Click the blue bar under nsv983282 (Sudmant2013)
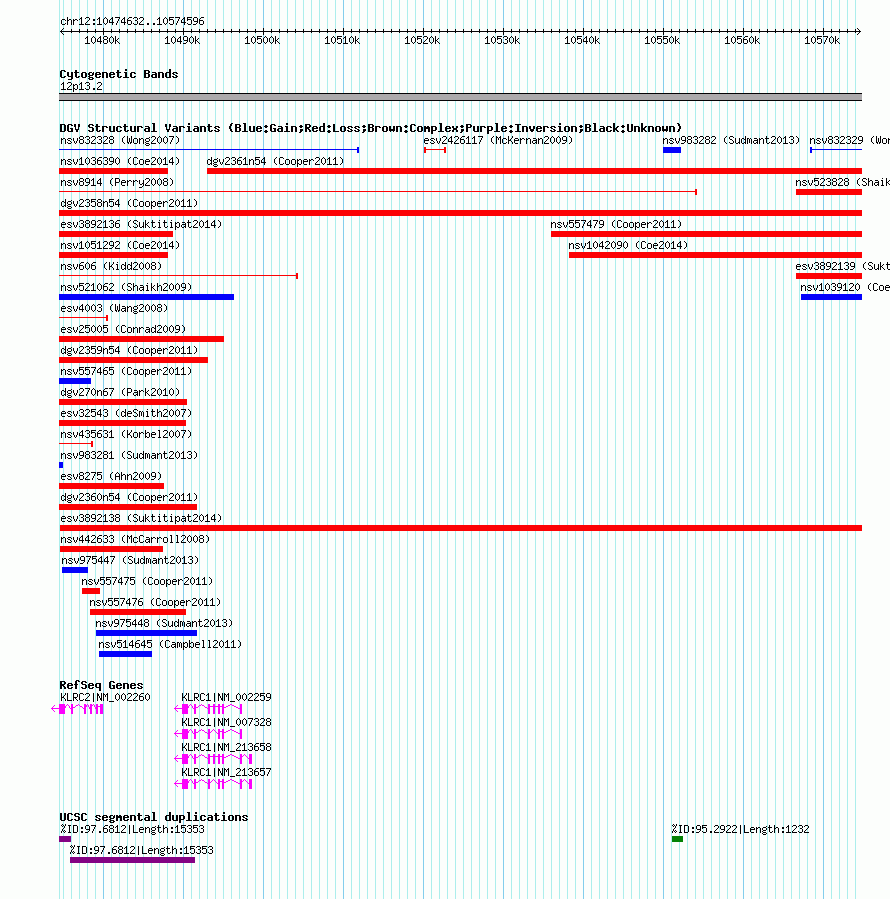 click(x=672, y=150)
